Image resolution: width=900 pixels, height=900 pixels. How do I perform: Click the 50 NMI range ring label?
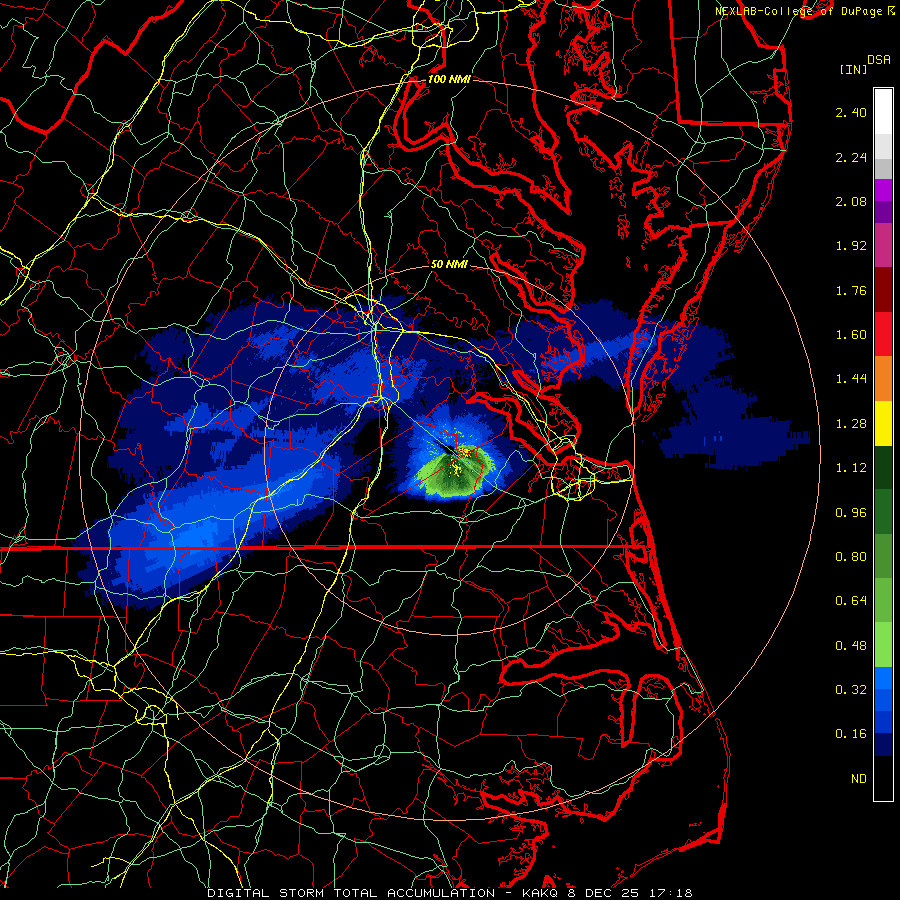pyautogui.click(x=449, y=265)
